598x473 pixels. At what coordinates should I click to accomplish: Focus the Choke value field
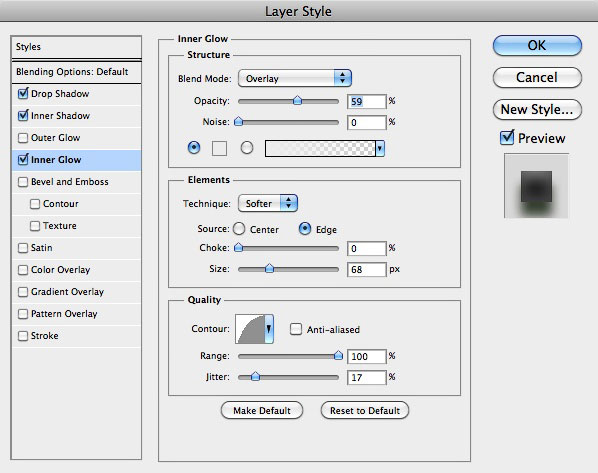click(x=367, y=248)
